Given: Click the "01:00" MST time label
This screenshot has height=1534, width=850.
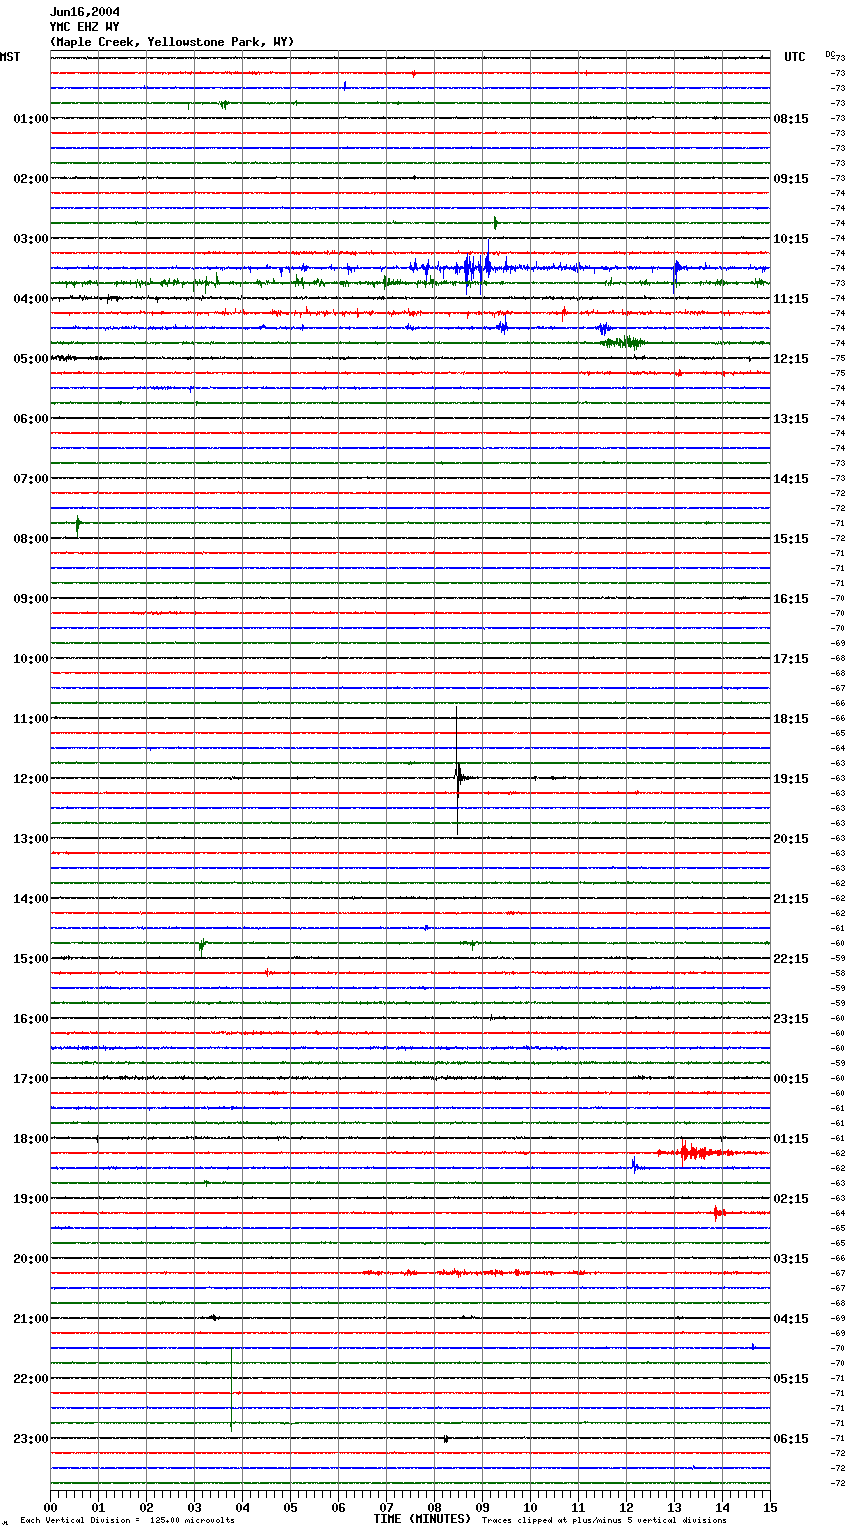Looking at the screenshot, I should point(31,119).
